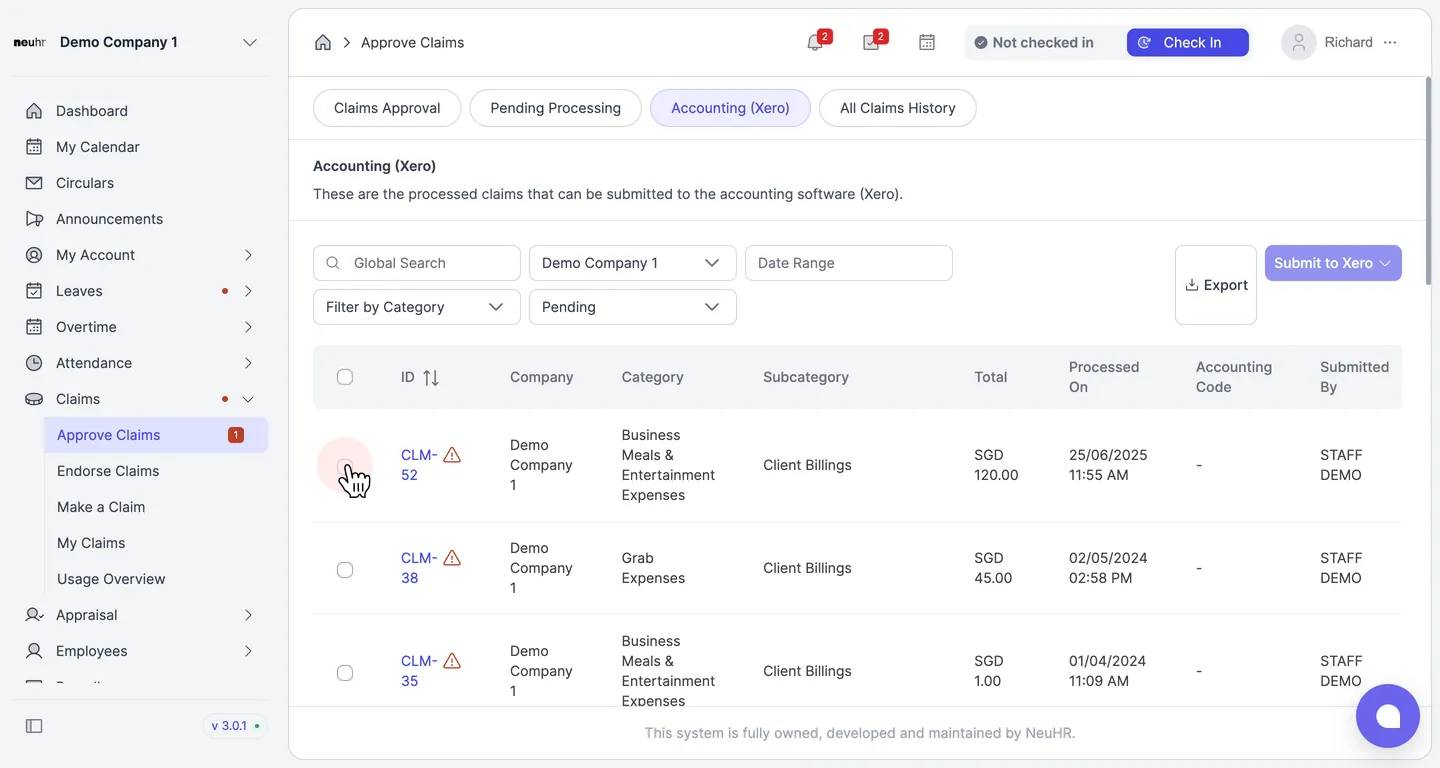
Task: Open the calendar icon in the top bar
Action: (x=927, y=43)
